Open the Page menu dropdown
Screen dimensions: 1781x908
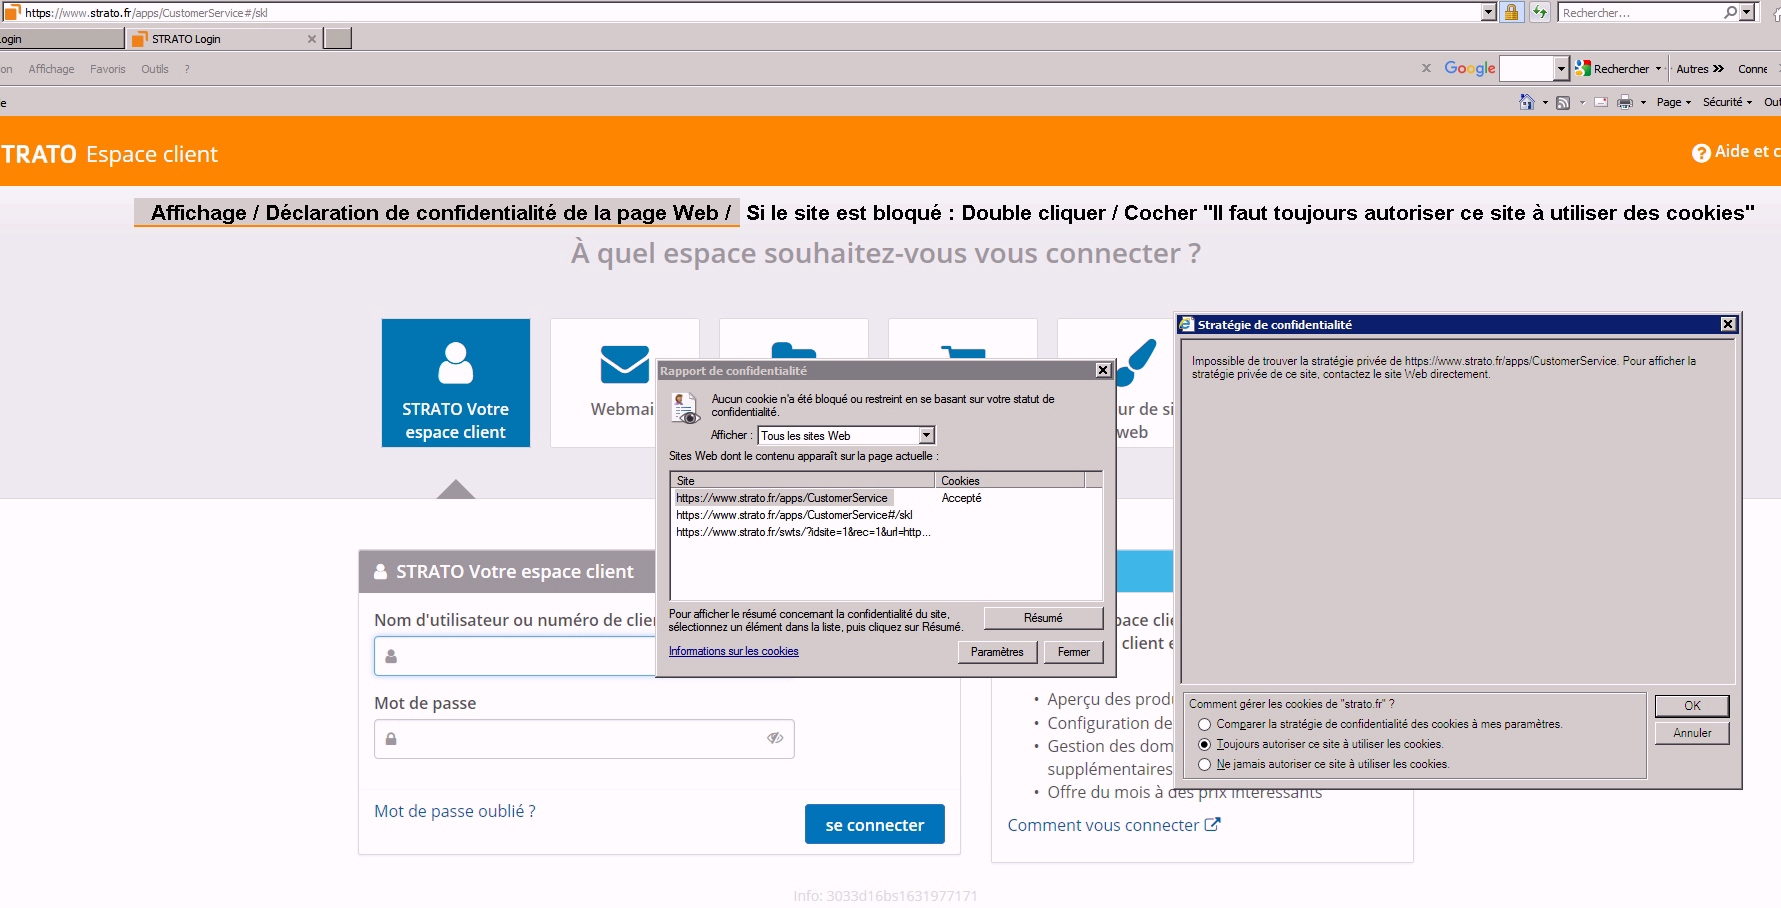pos(1673,102)
